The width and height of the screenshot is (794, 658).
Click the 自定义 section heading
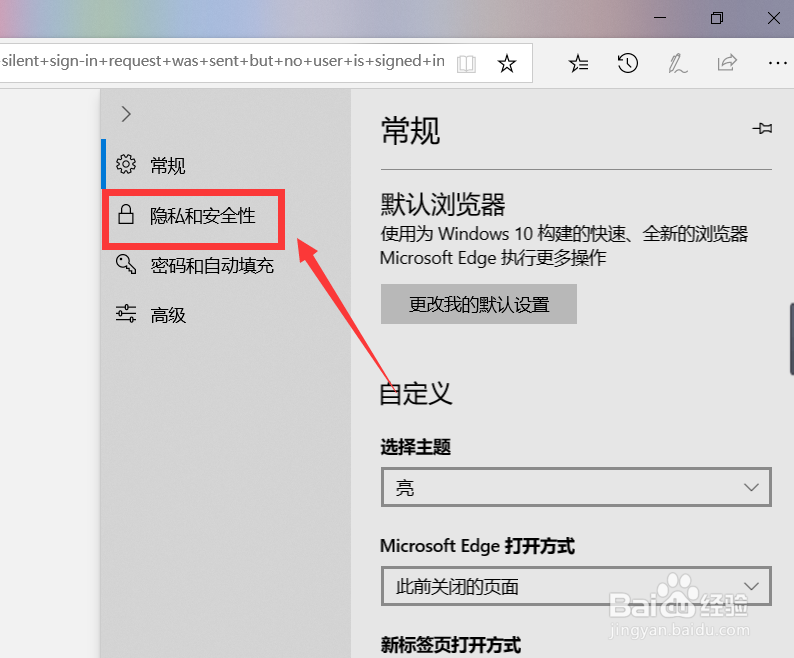coord(416,393)
